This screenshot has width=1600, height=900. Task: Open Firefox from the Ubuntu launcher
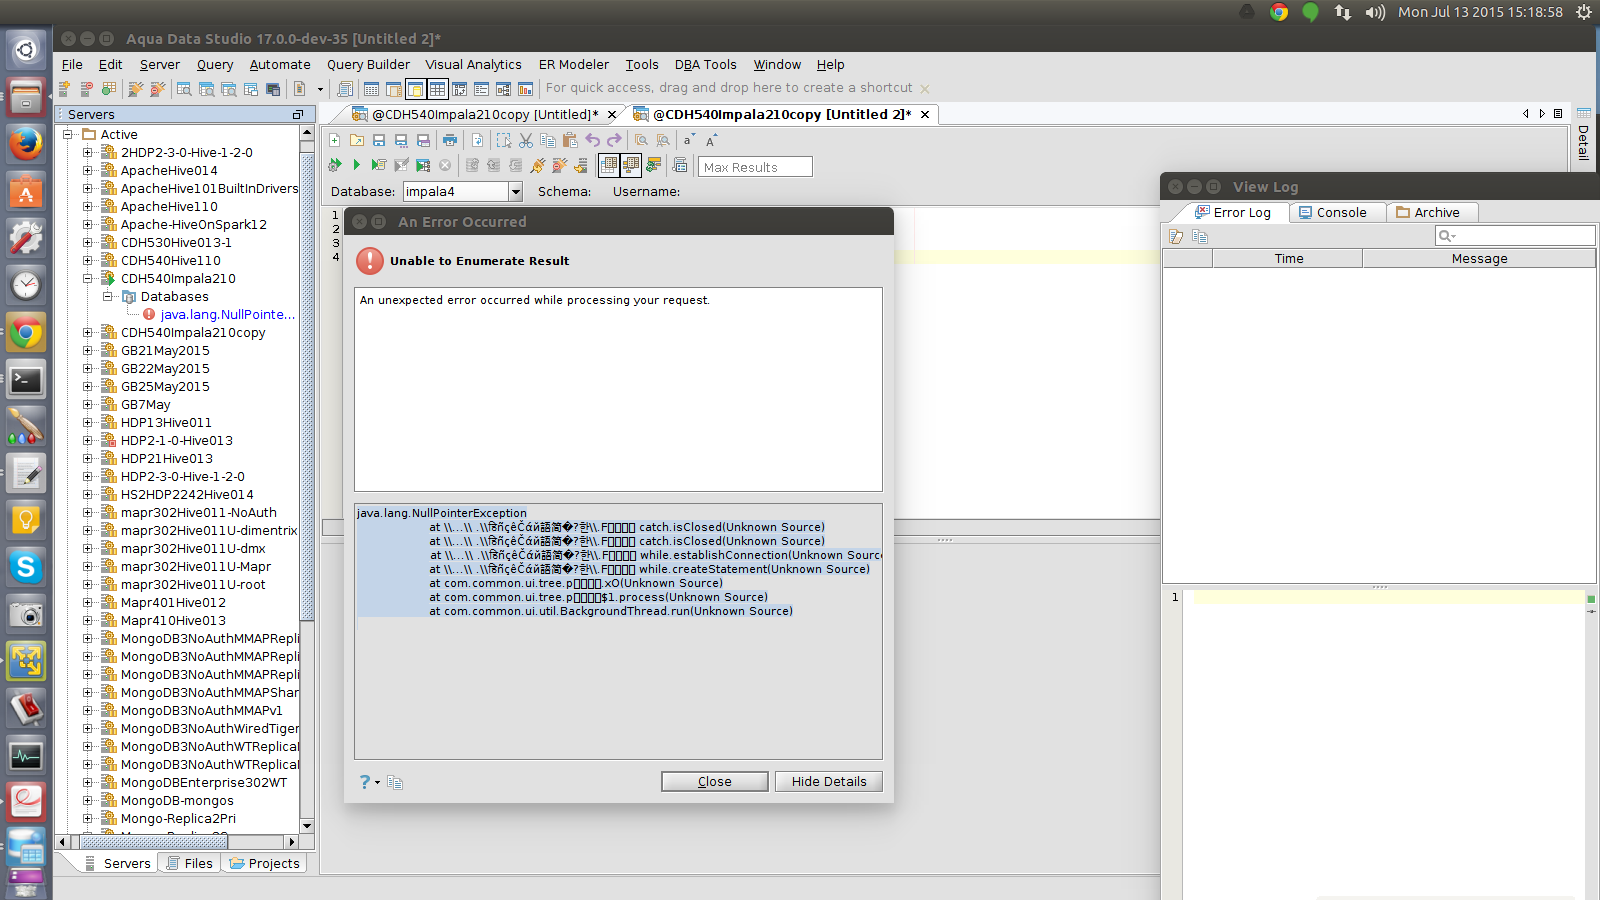26,144
